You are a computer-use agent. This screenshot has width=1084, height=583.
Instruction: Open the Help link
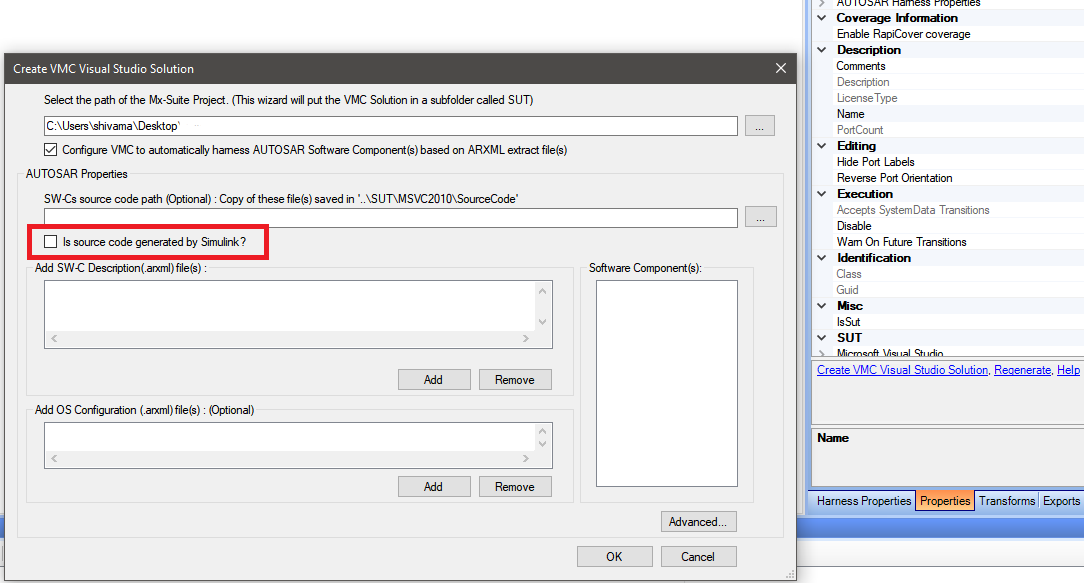1068,370
